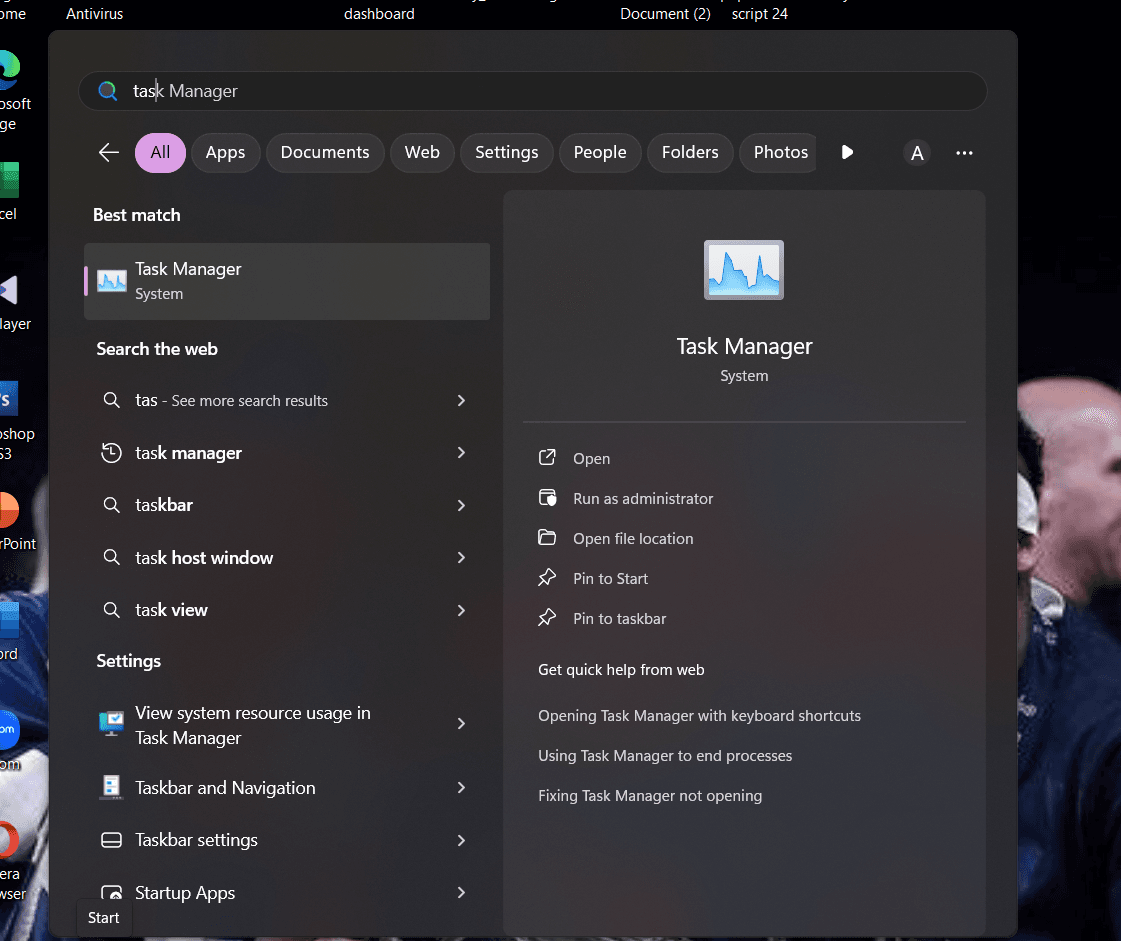Select the Documents filter tab
The height and width of the screenshot is (941, 1121).
[x=325, y=153]
